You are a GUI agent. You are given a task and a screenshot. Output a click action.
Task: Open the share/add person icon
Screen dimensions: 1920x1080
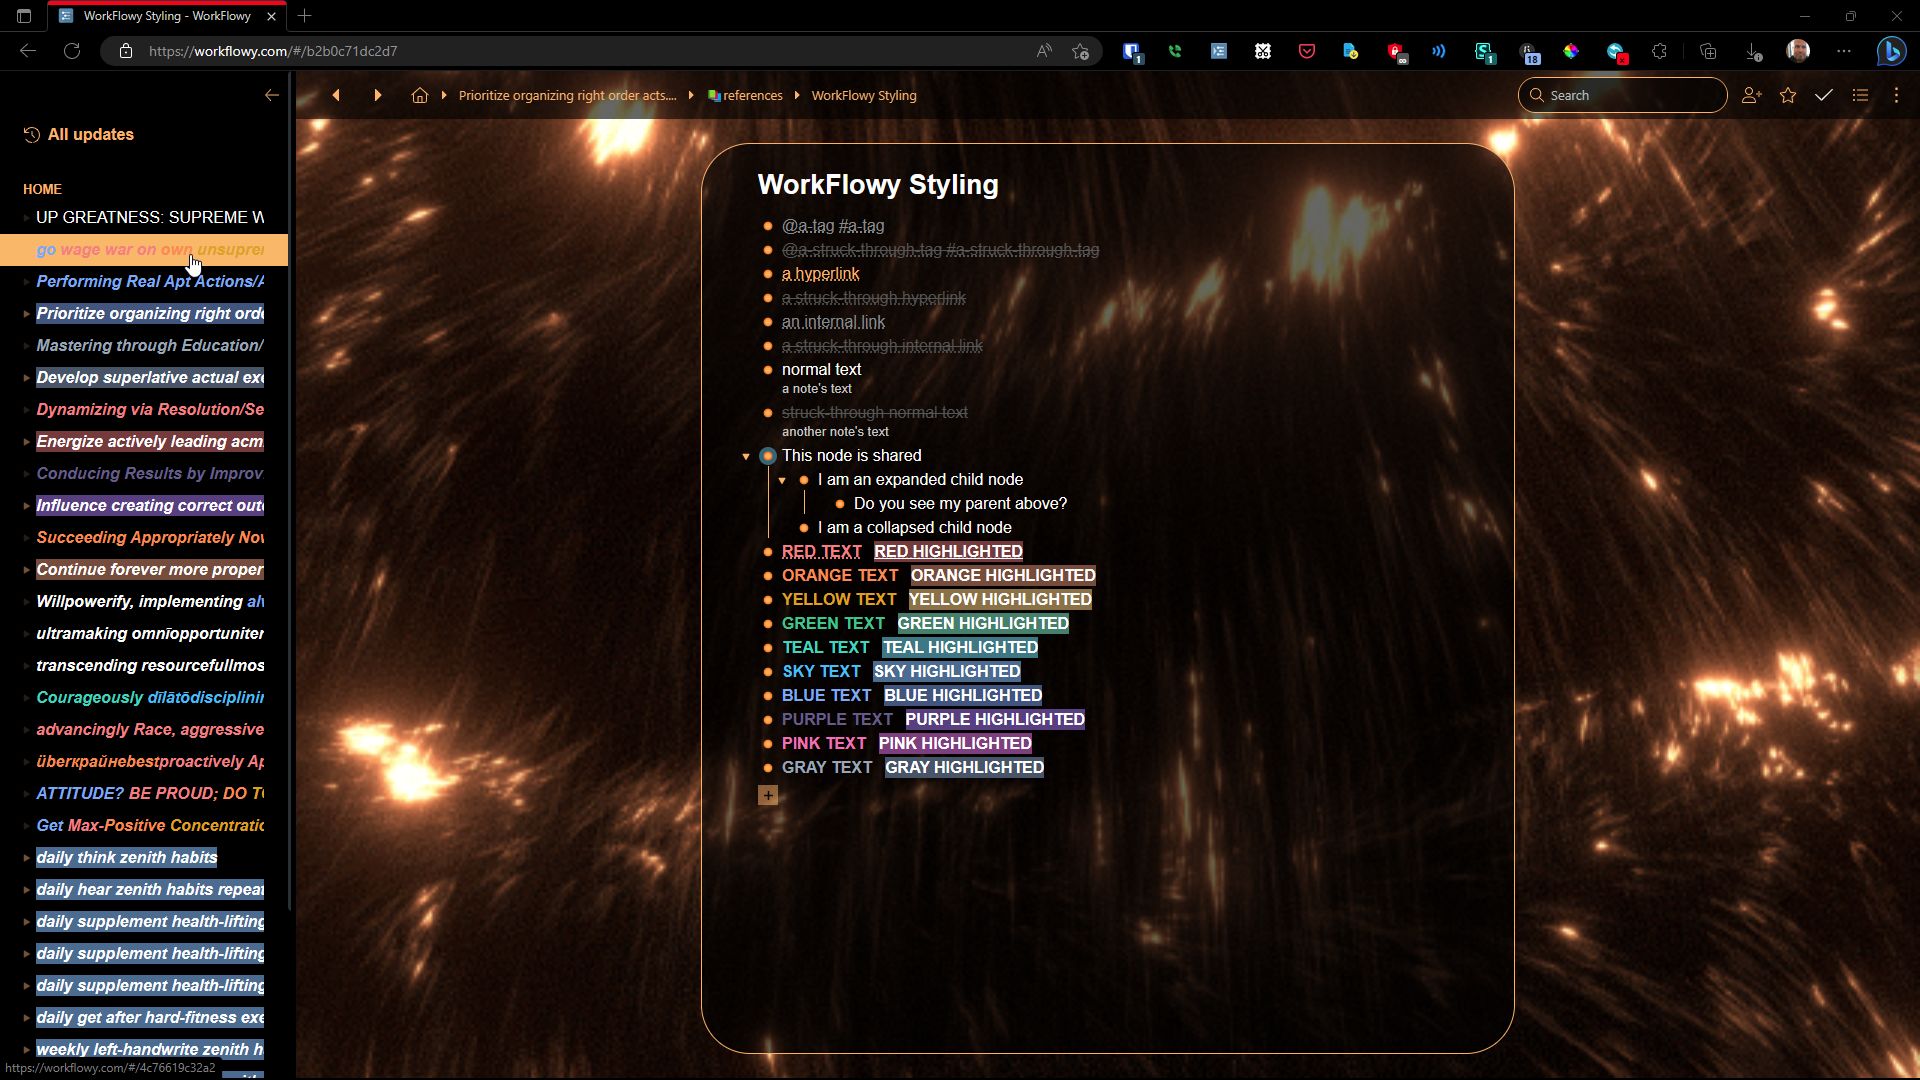(1751, 95)
